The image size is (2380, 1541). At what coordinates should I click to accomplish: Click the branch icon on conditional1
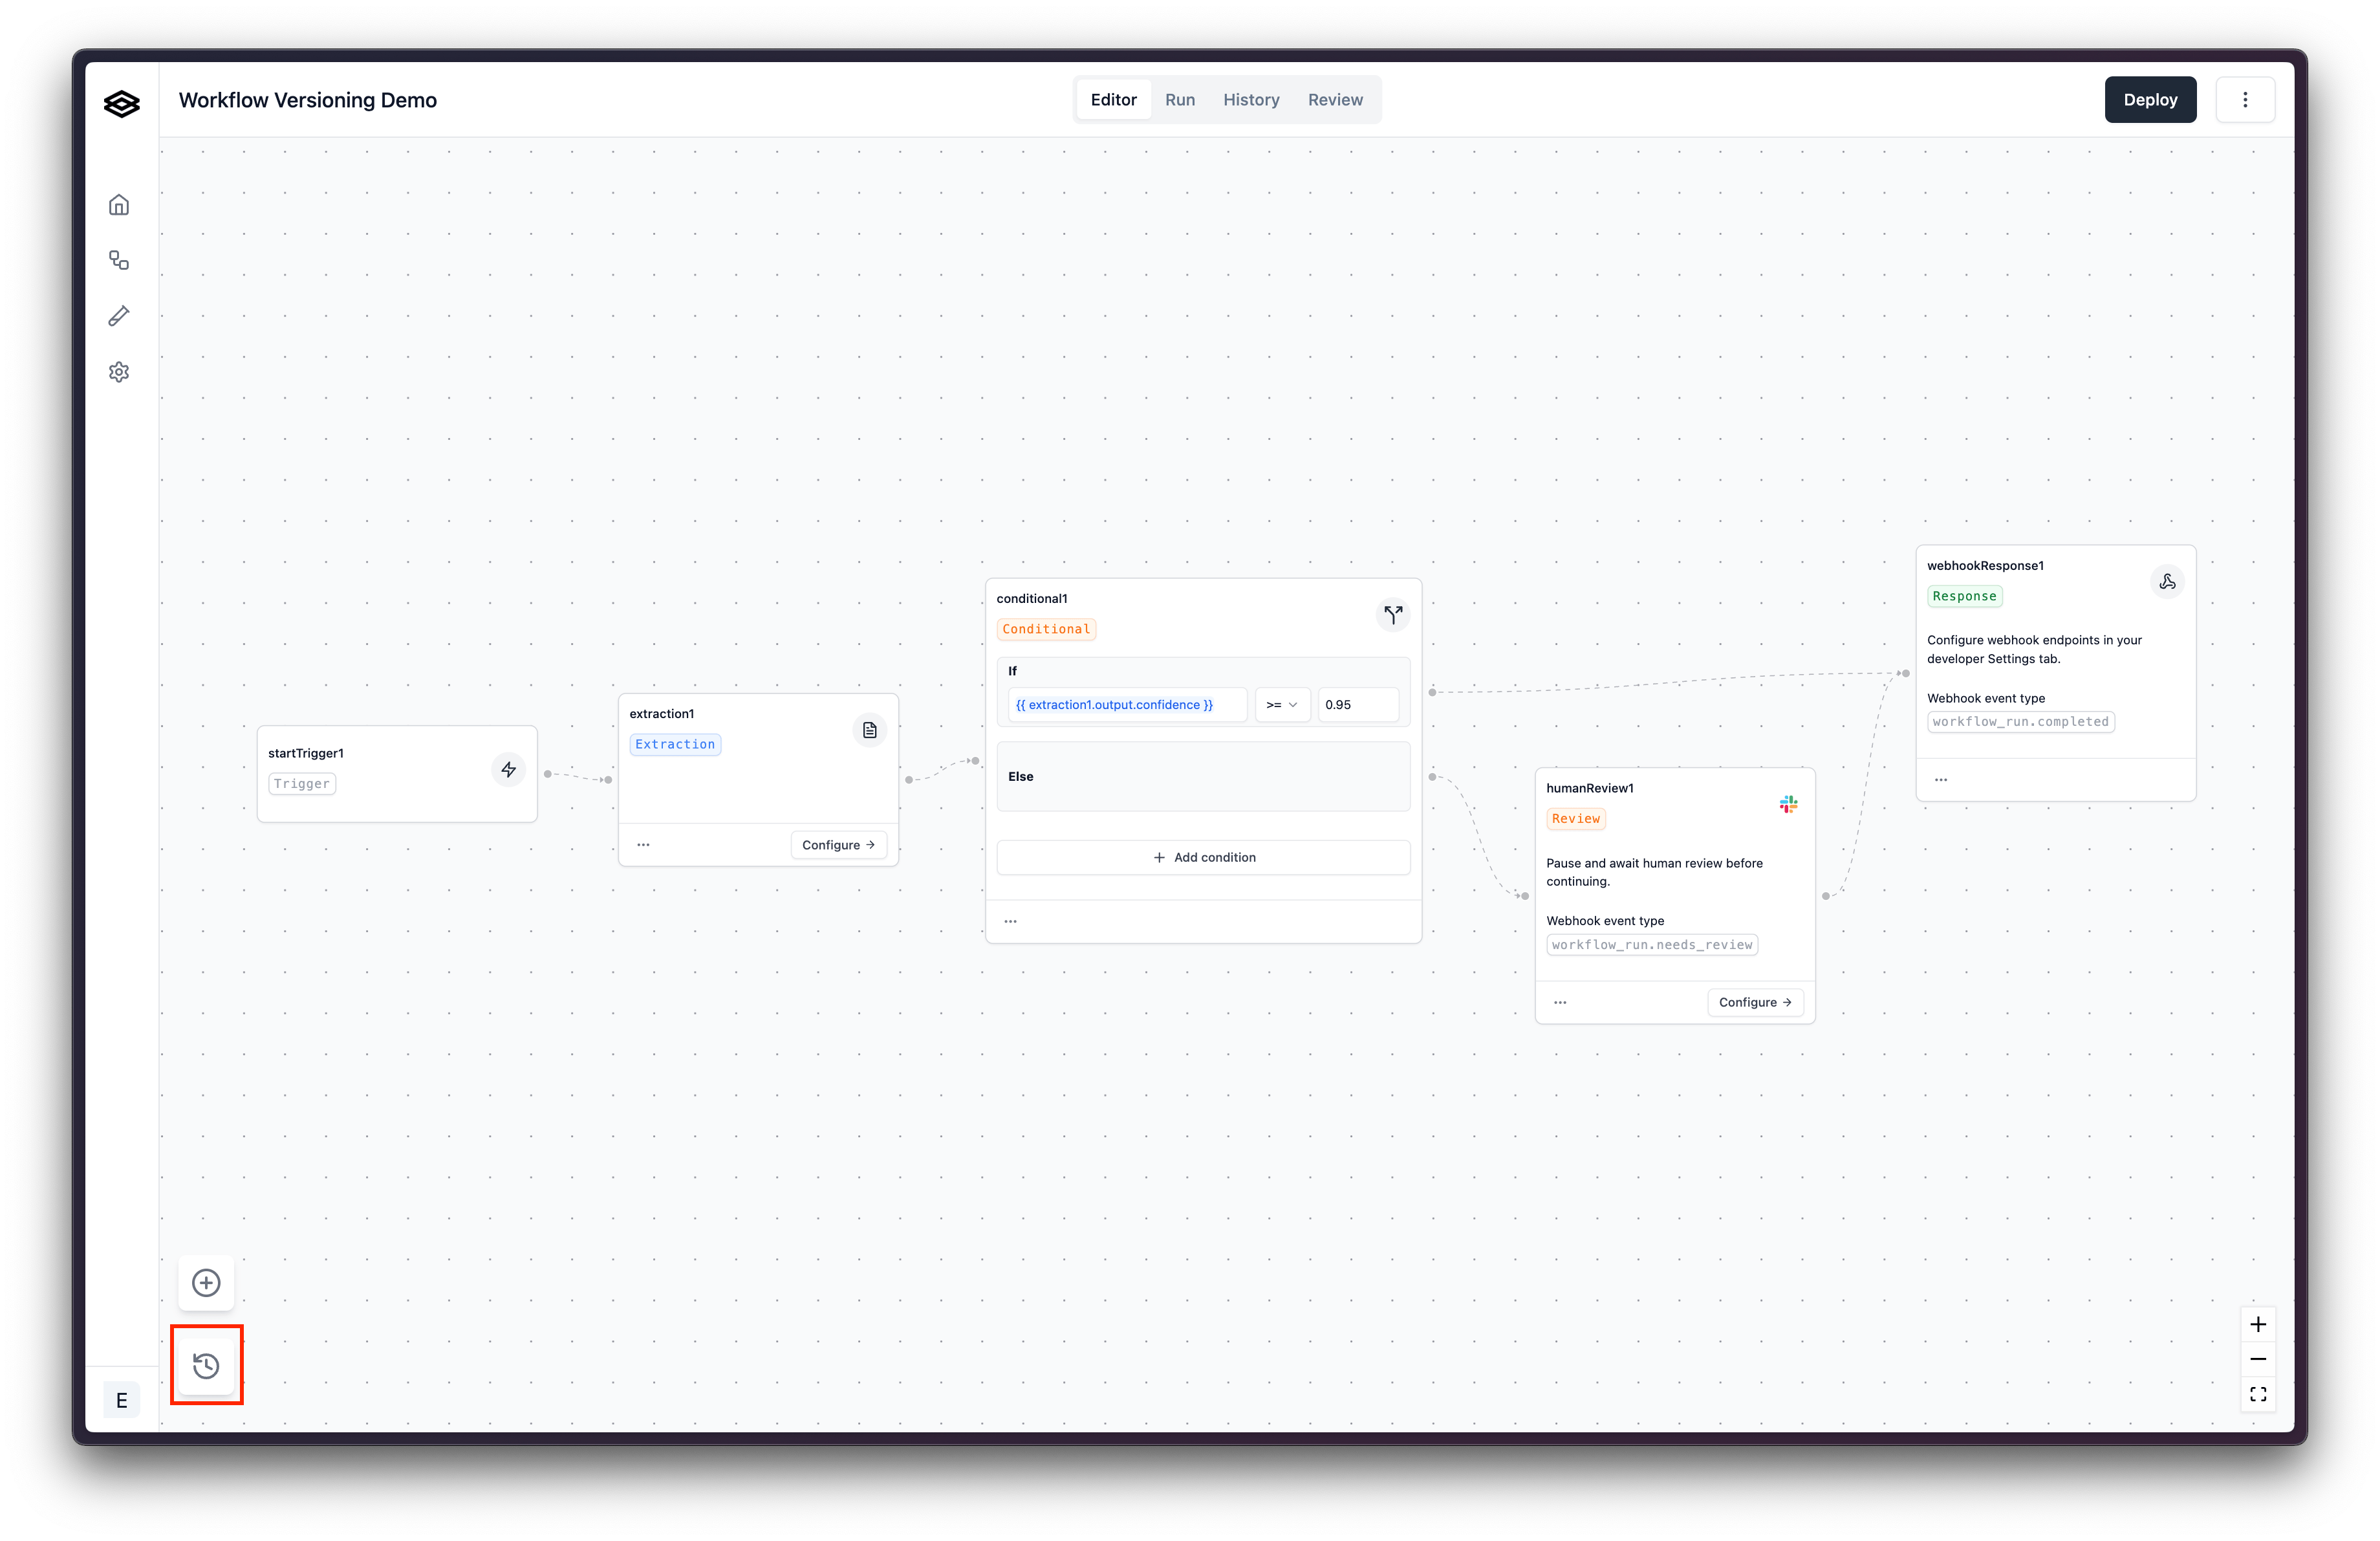click(1393, 614)
